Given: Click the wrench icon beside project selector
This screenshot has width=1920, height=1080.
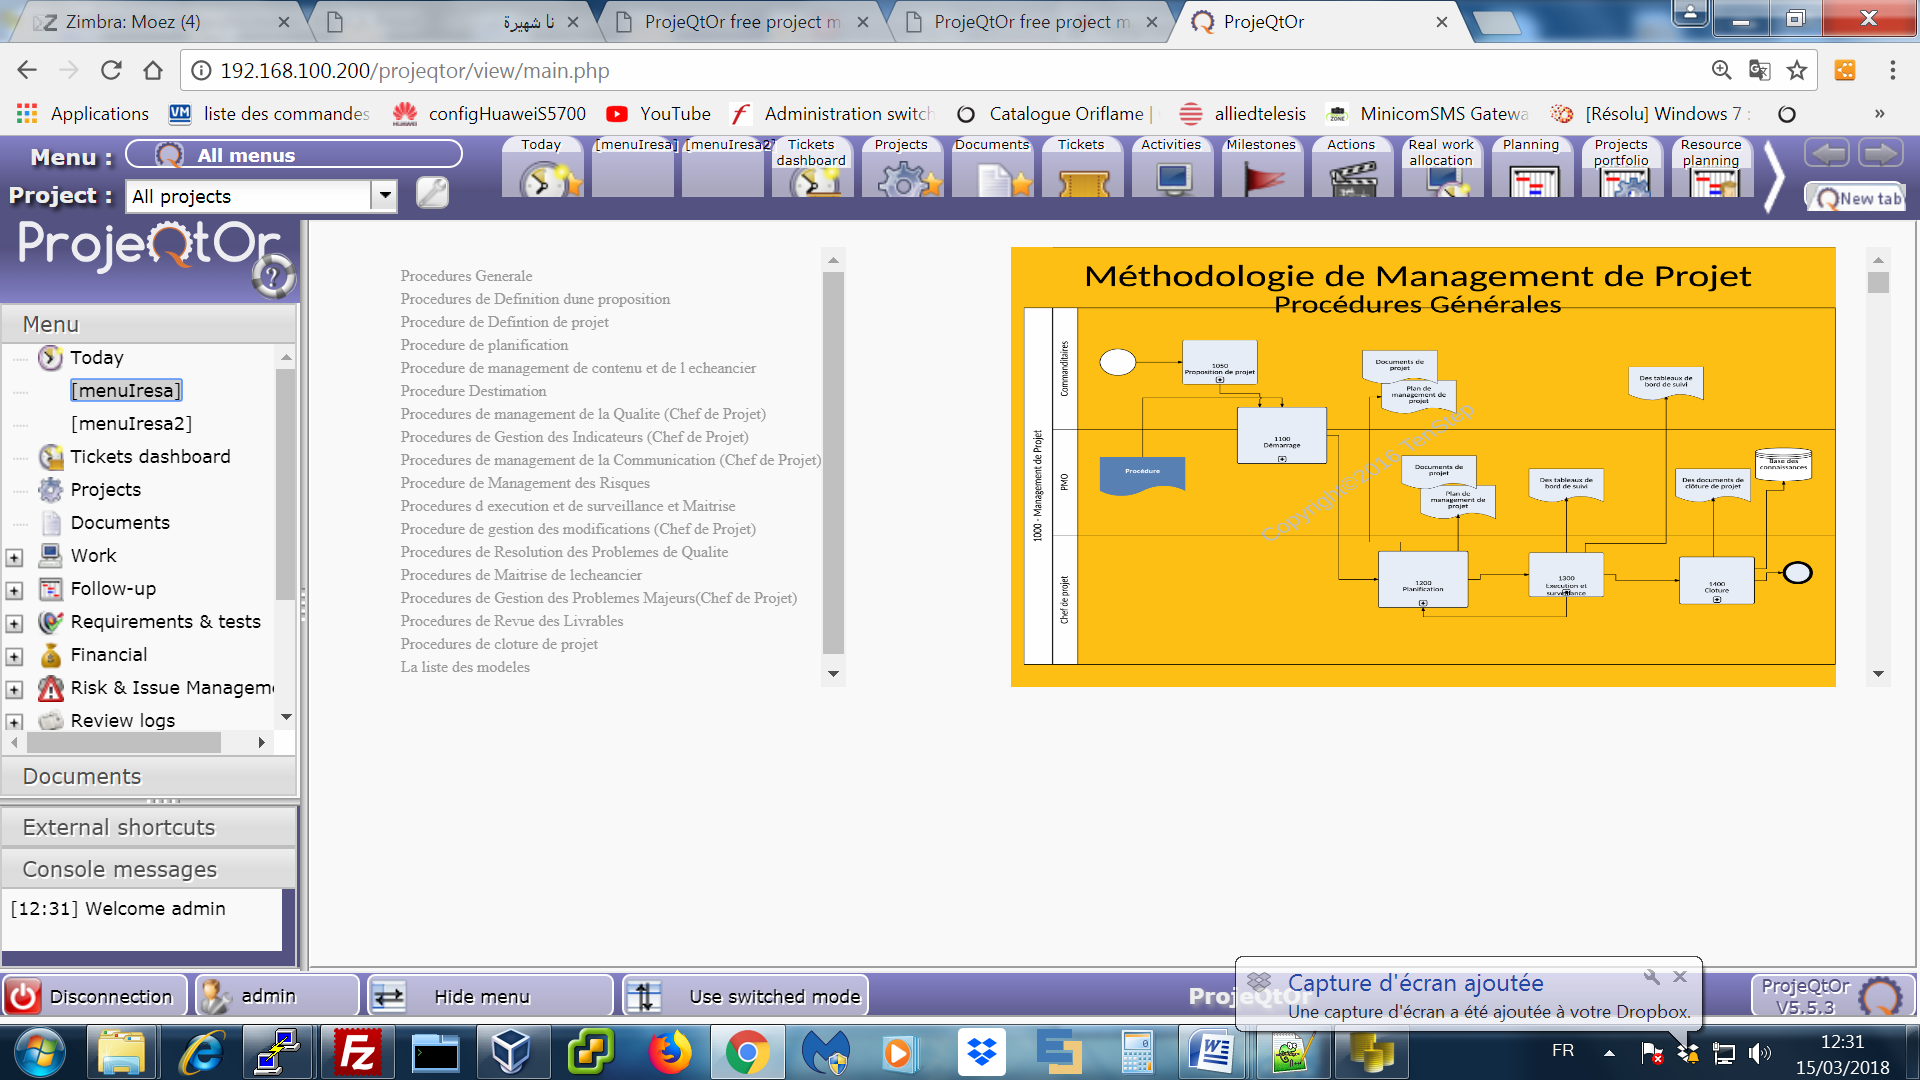Looking at the screenshot, I should [x=432, y=192].
